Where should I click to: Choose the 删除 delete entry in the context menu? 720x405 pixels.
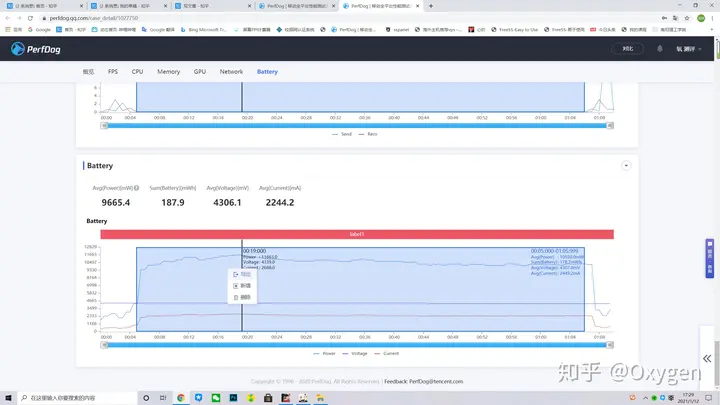click(242, 297)
